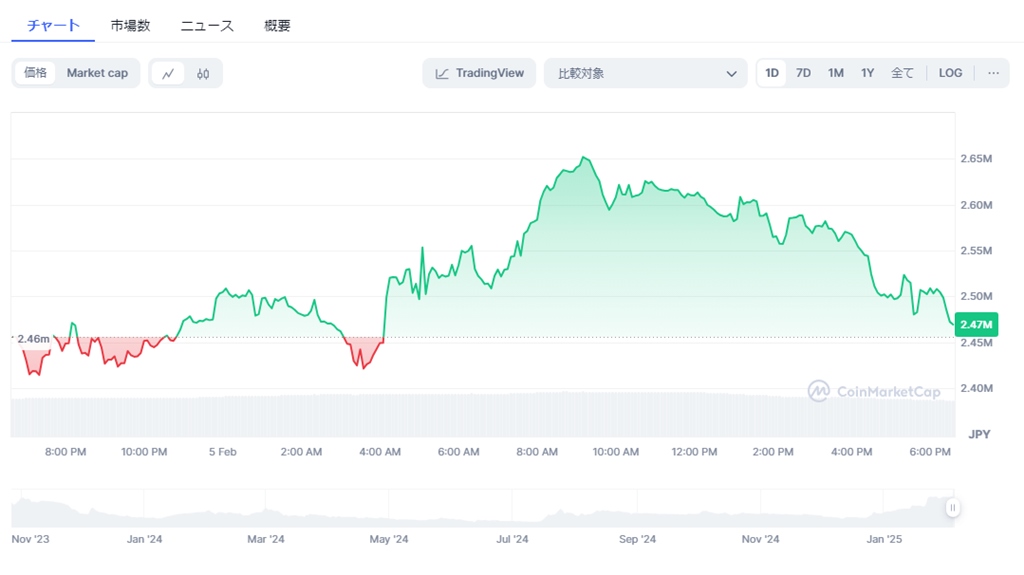The width and height of the screenshot is (1024, 575).
Task: Select the 7D time range
Action: [803, 73]
